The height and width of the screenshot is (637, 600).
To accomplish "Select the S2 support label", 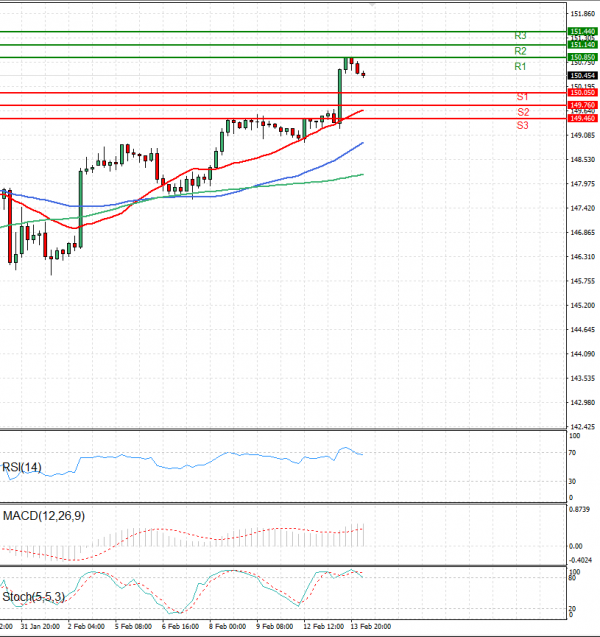I will click(523, 112).
